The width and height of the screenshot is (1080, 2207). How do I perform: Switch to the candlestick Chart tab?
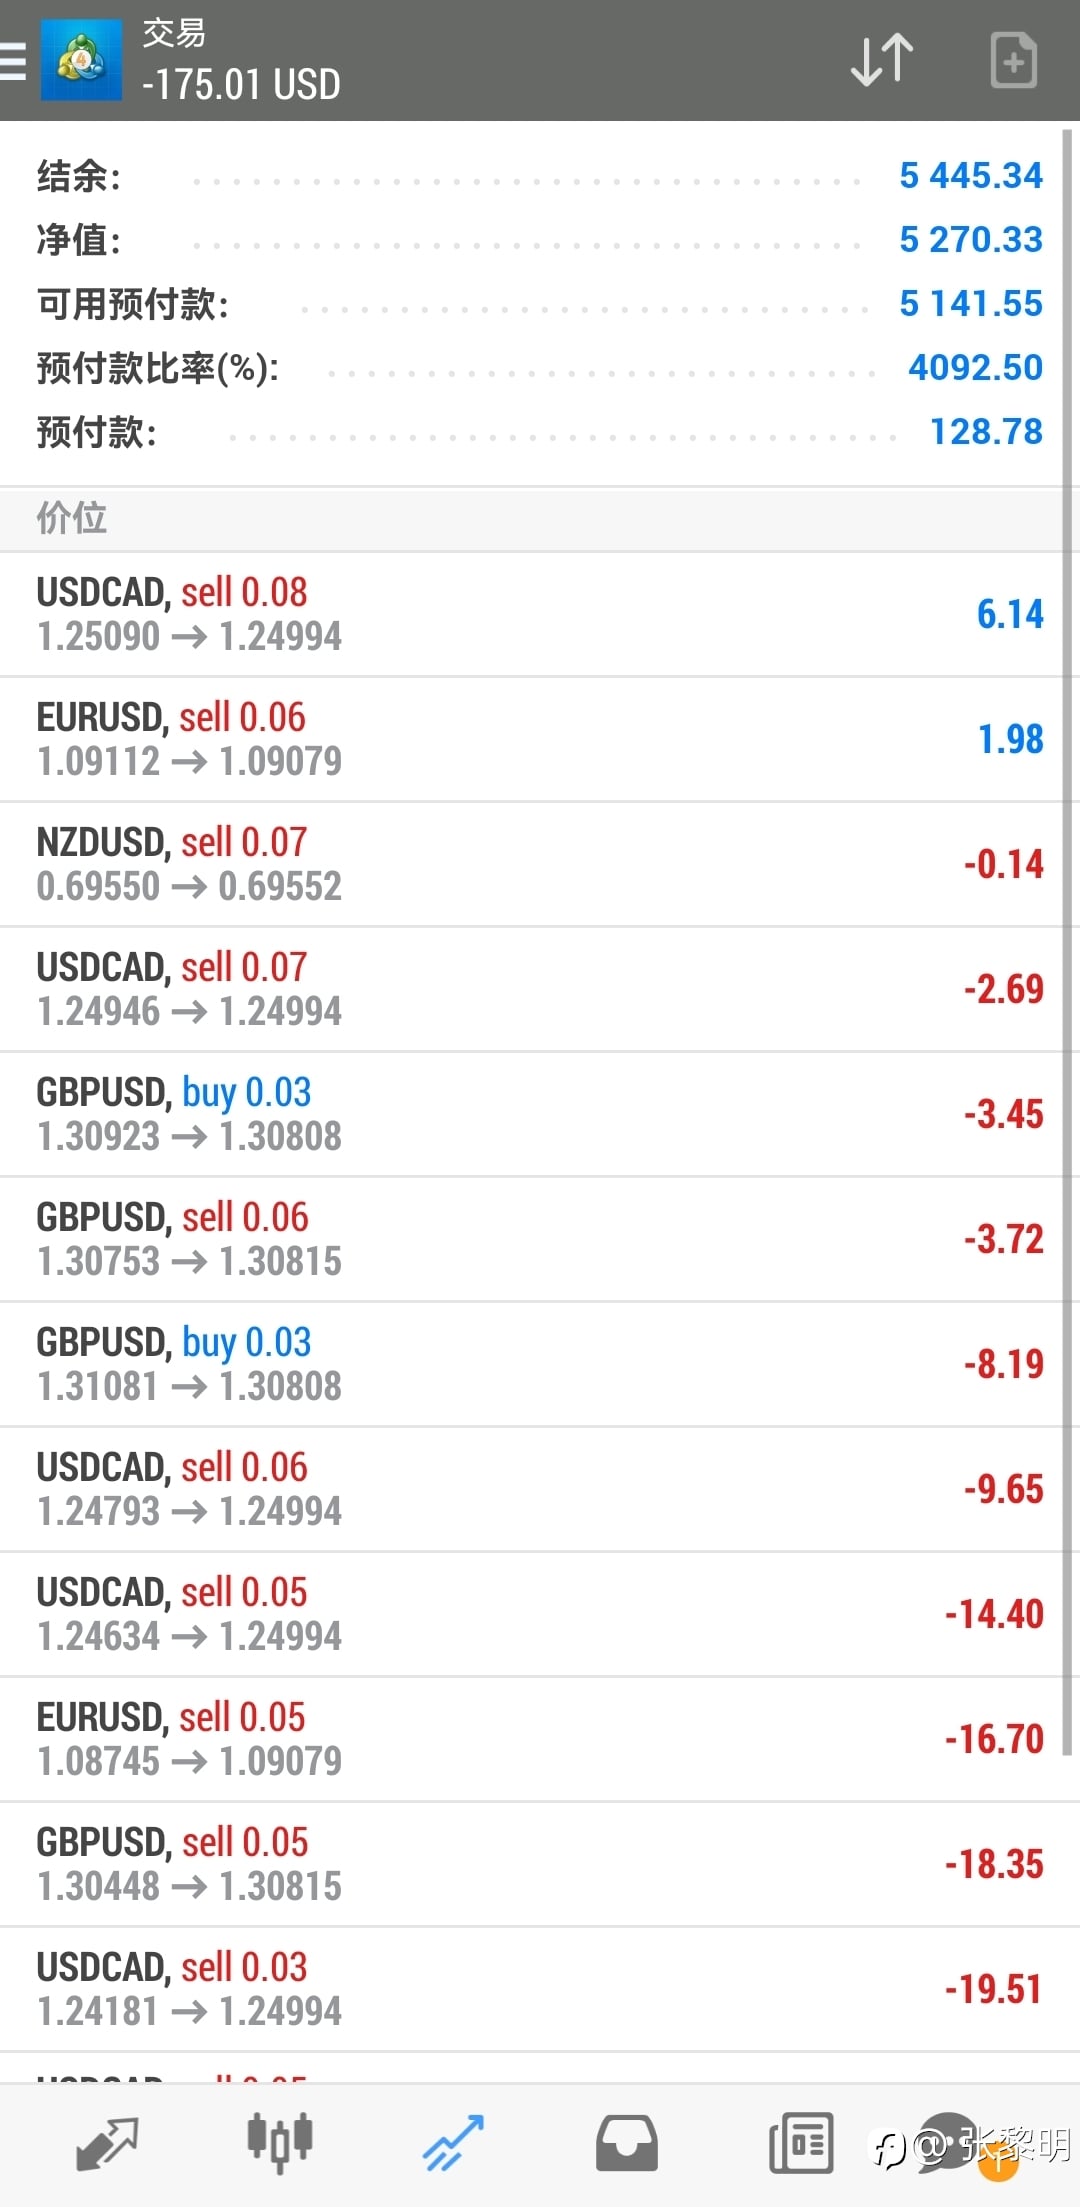click(280, 2143)
